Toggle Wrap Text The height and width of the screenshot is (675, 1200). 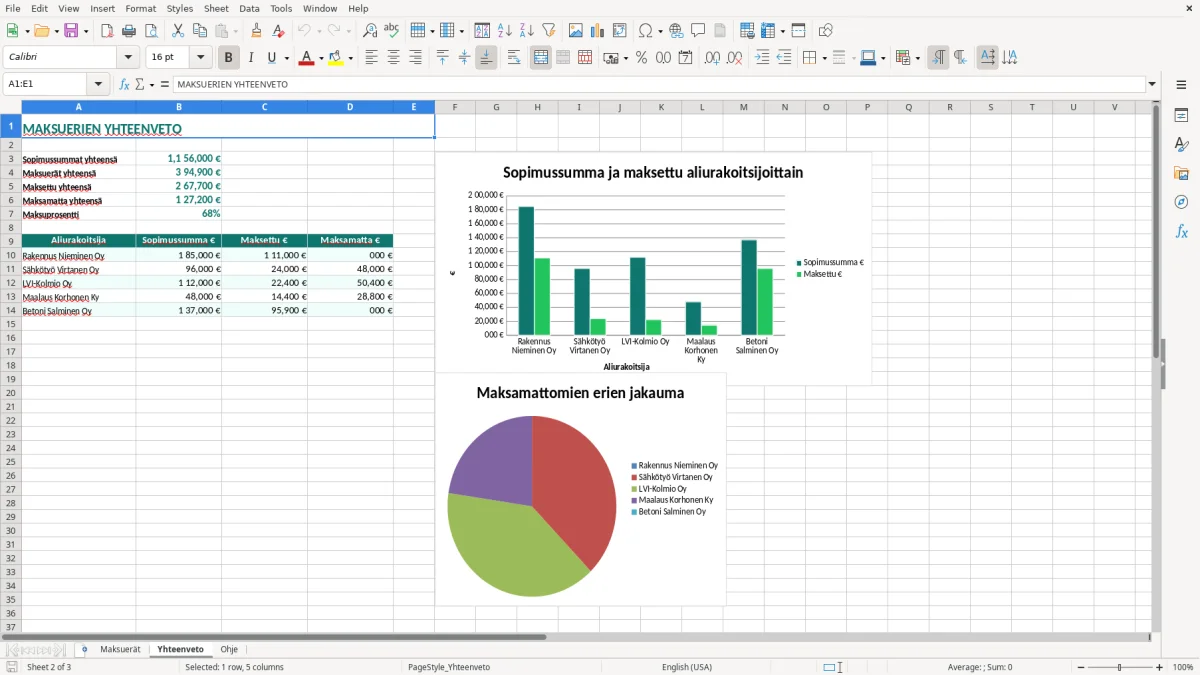(x=514, y=58)
